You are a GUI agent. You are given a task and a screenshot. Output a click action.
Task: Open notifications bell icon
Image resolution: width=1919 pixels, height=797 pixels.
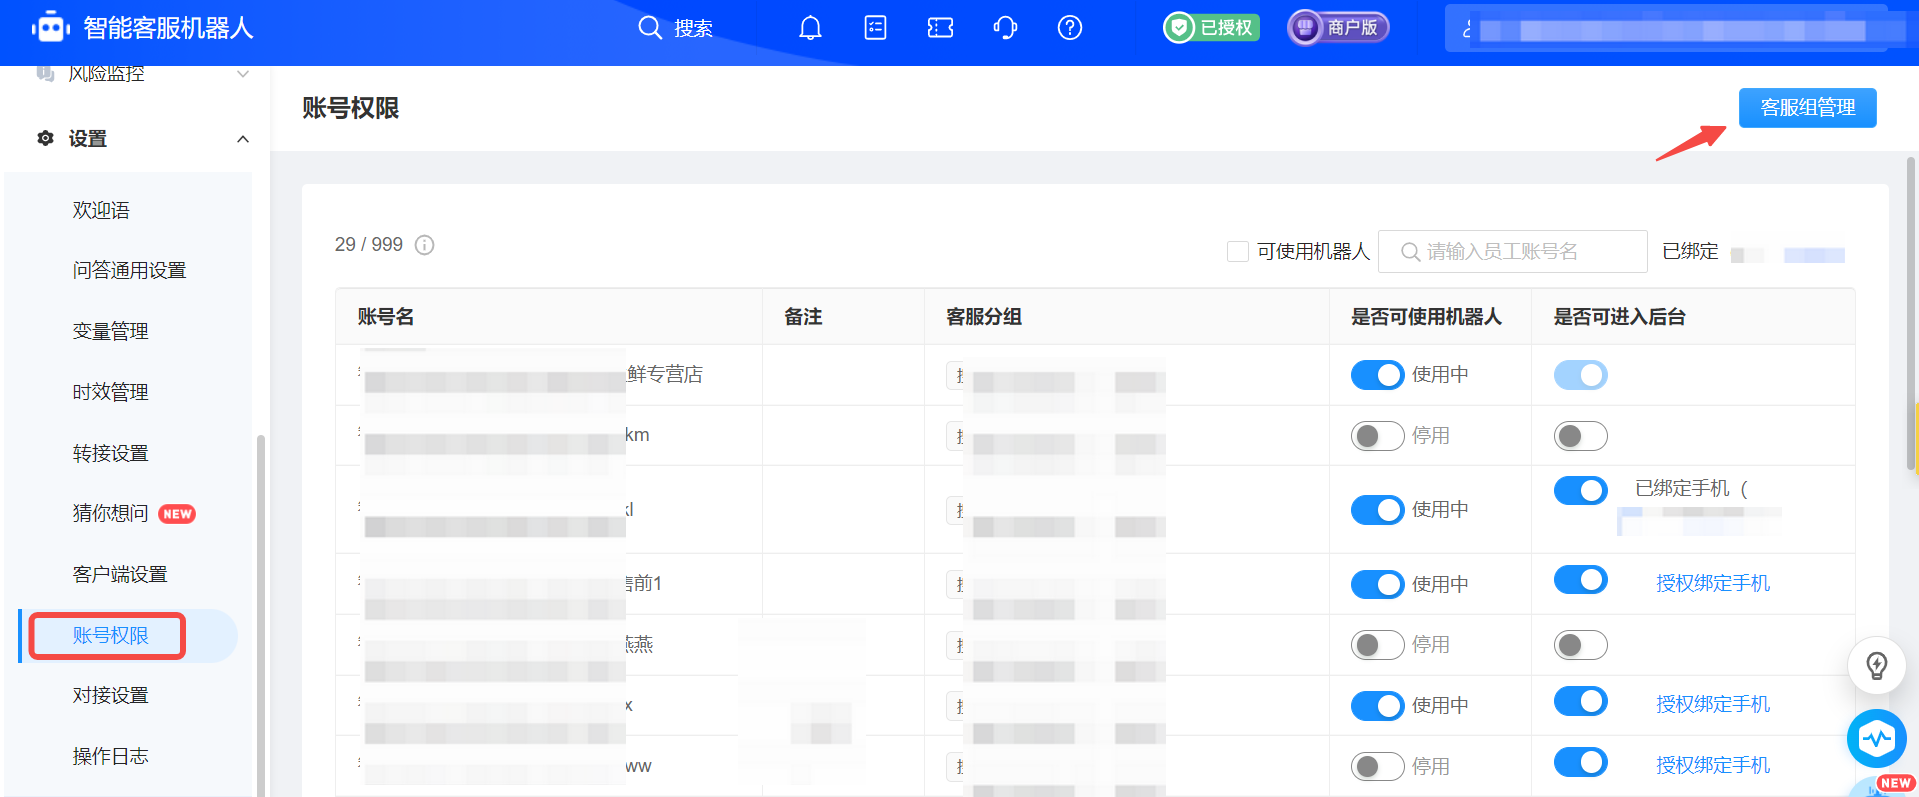(810, 28)
